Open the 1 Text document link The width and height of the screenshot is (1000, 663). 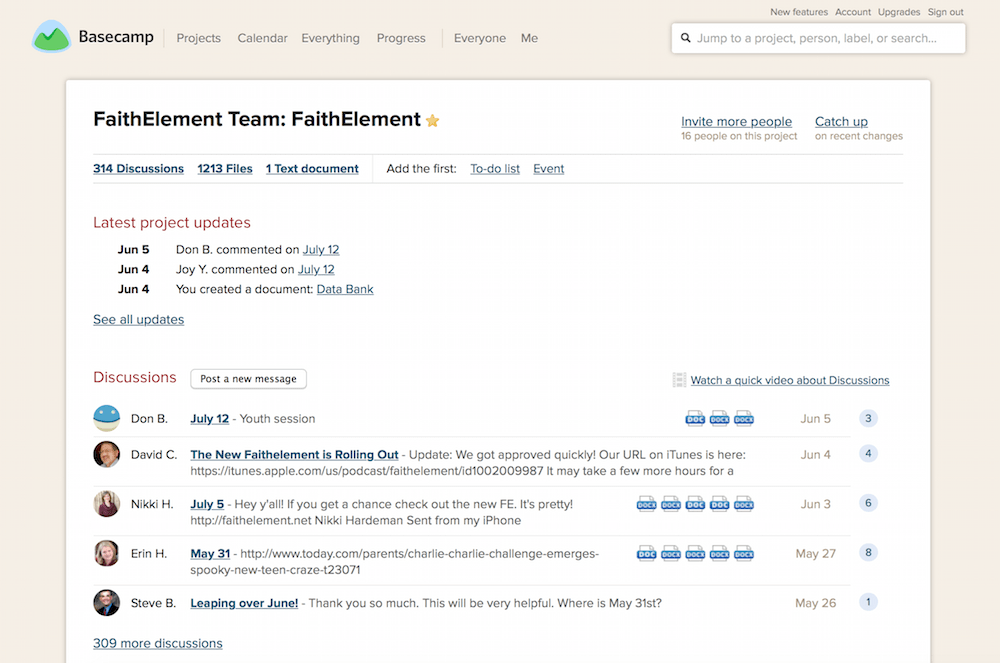312,168
